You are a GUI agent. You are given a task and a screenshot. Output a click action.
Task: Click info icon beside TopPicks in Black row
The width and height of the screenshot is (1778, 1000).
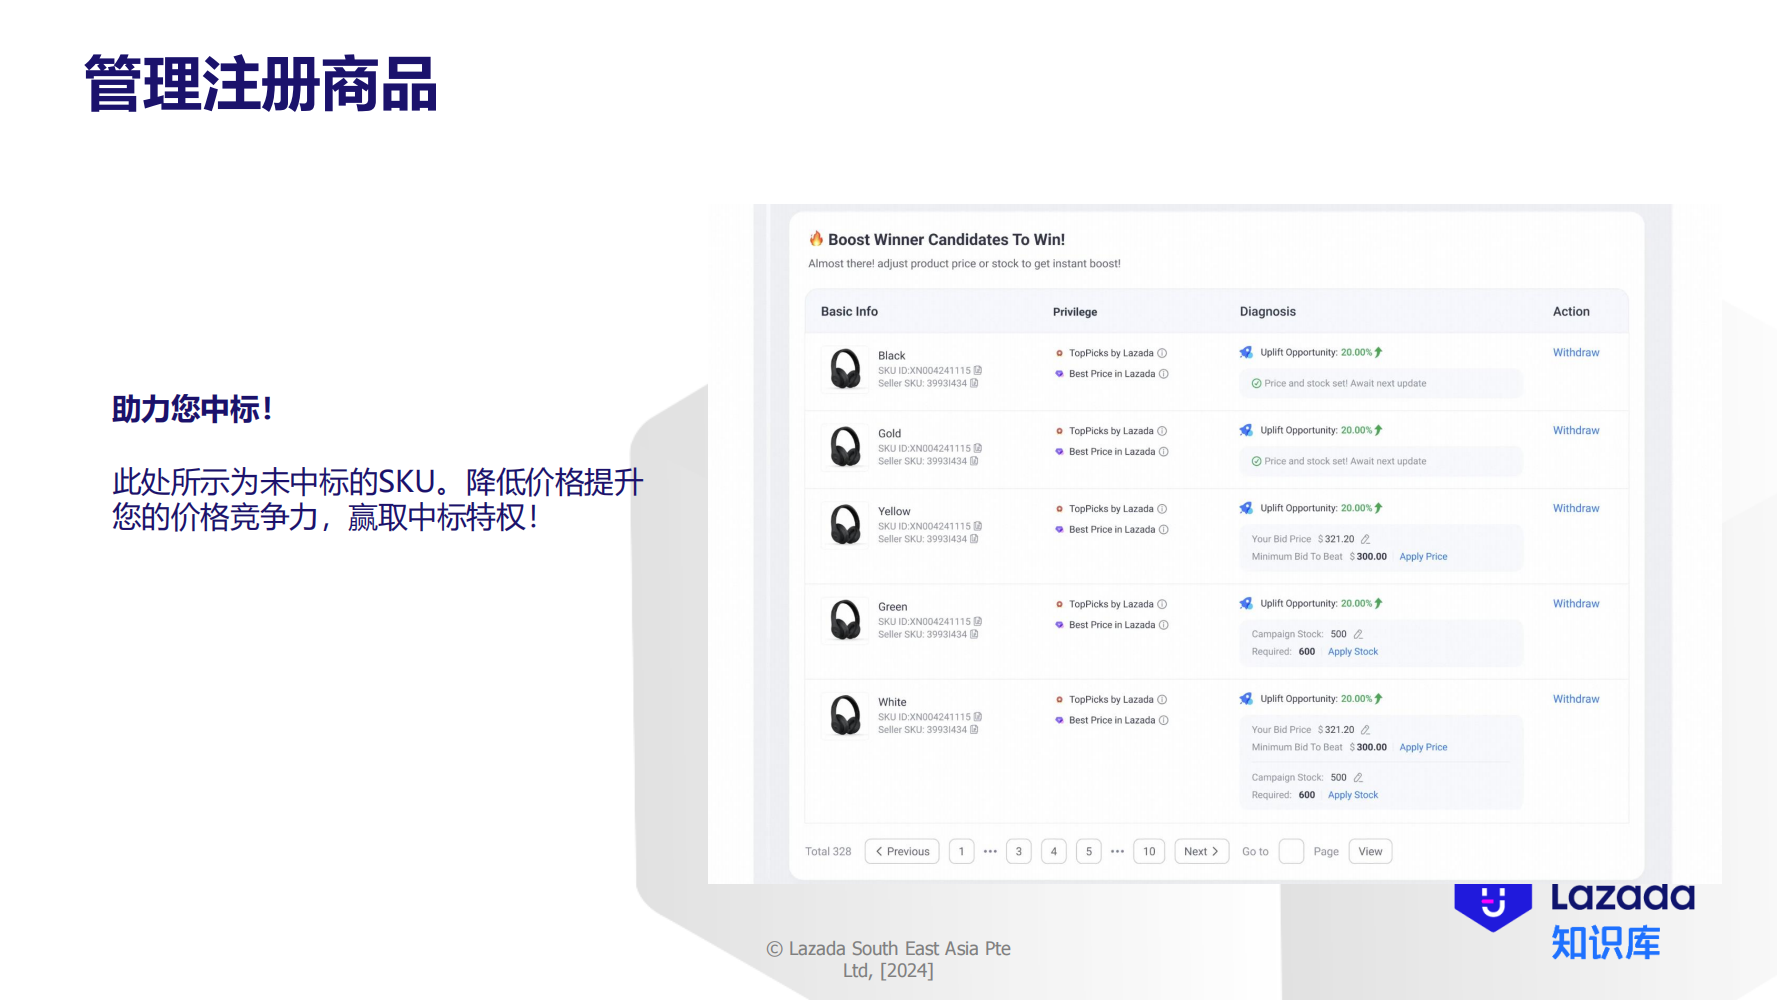[x=1162, y=353]
